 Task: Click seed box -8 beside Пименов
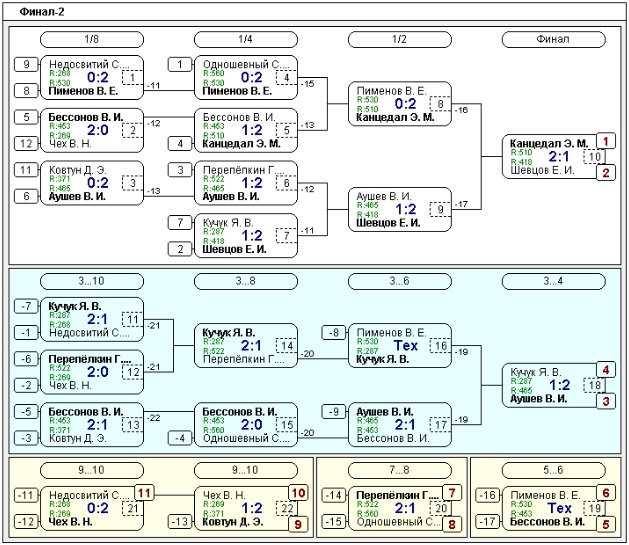pyautogui.click(x=334, y=332)
